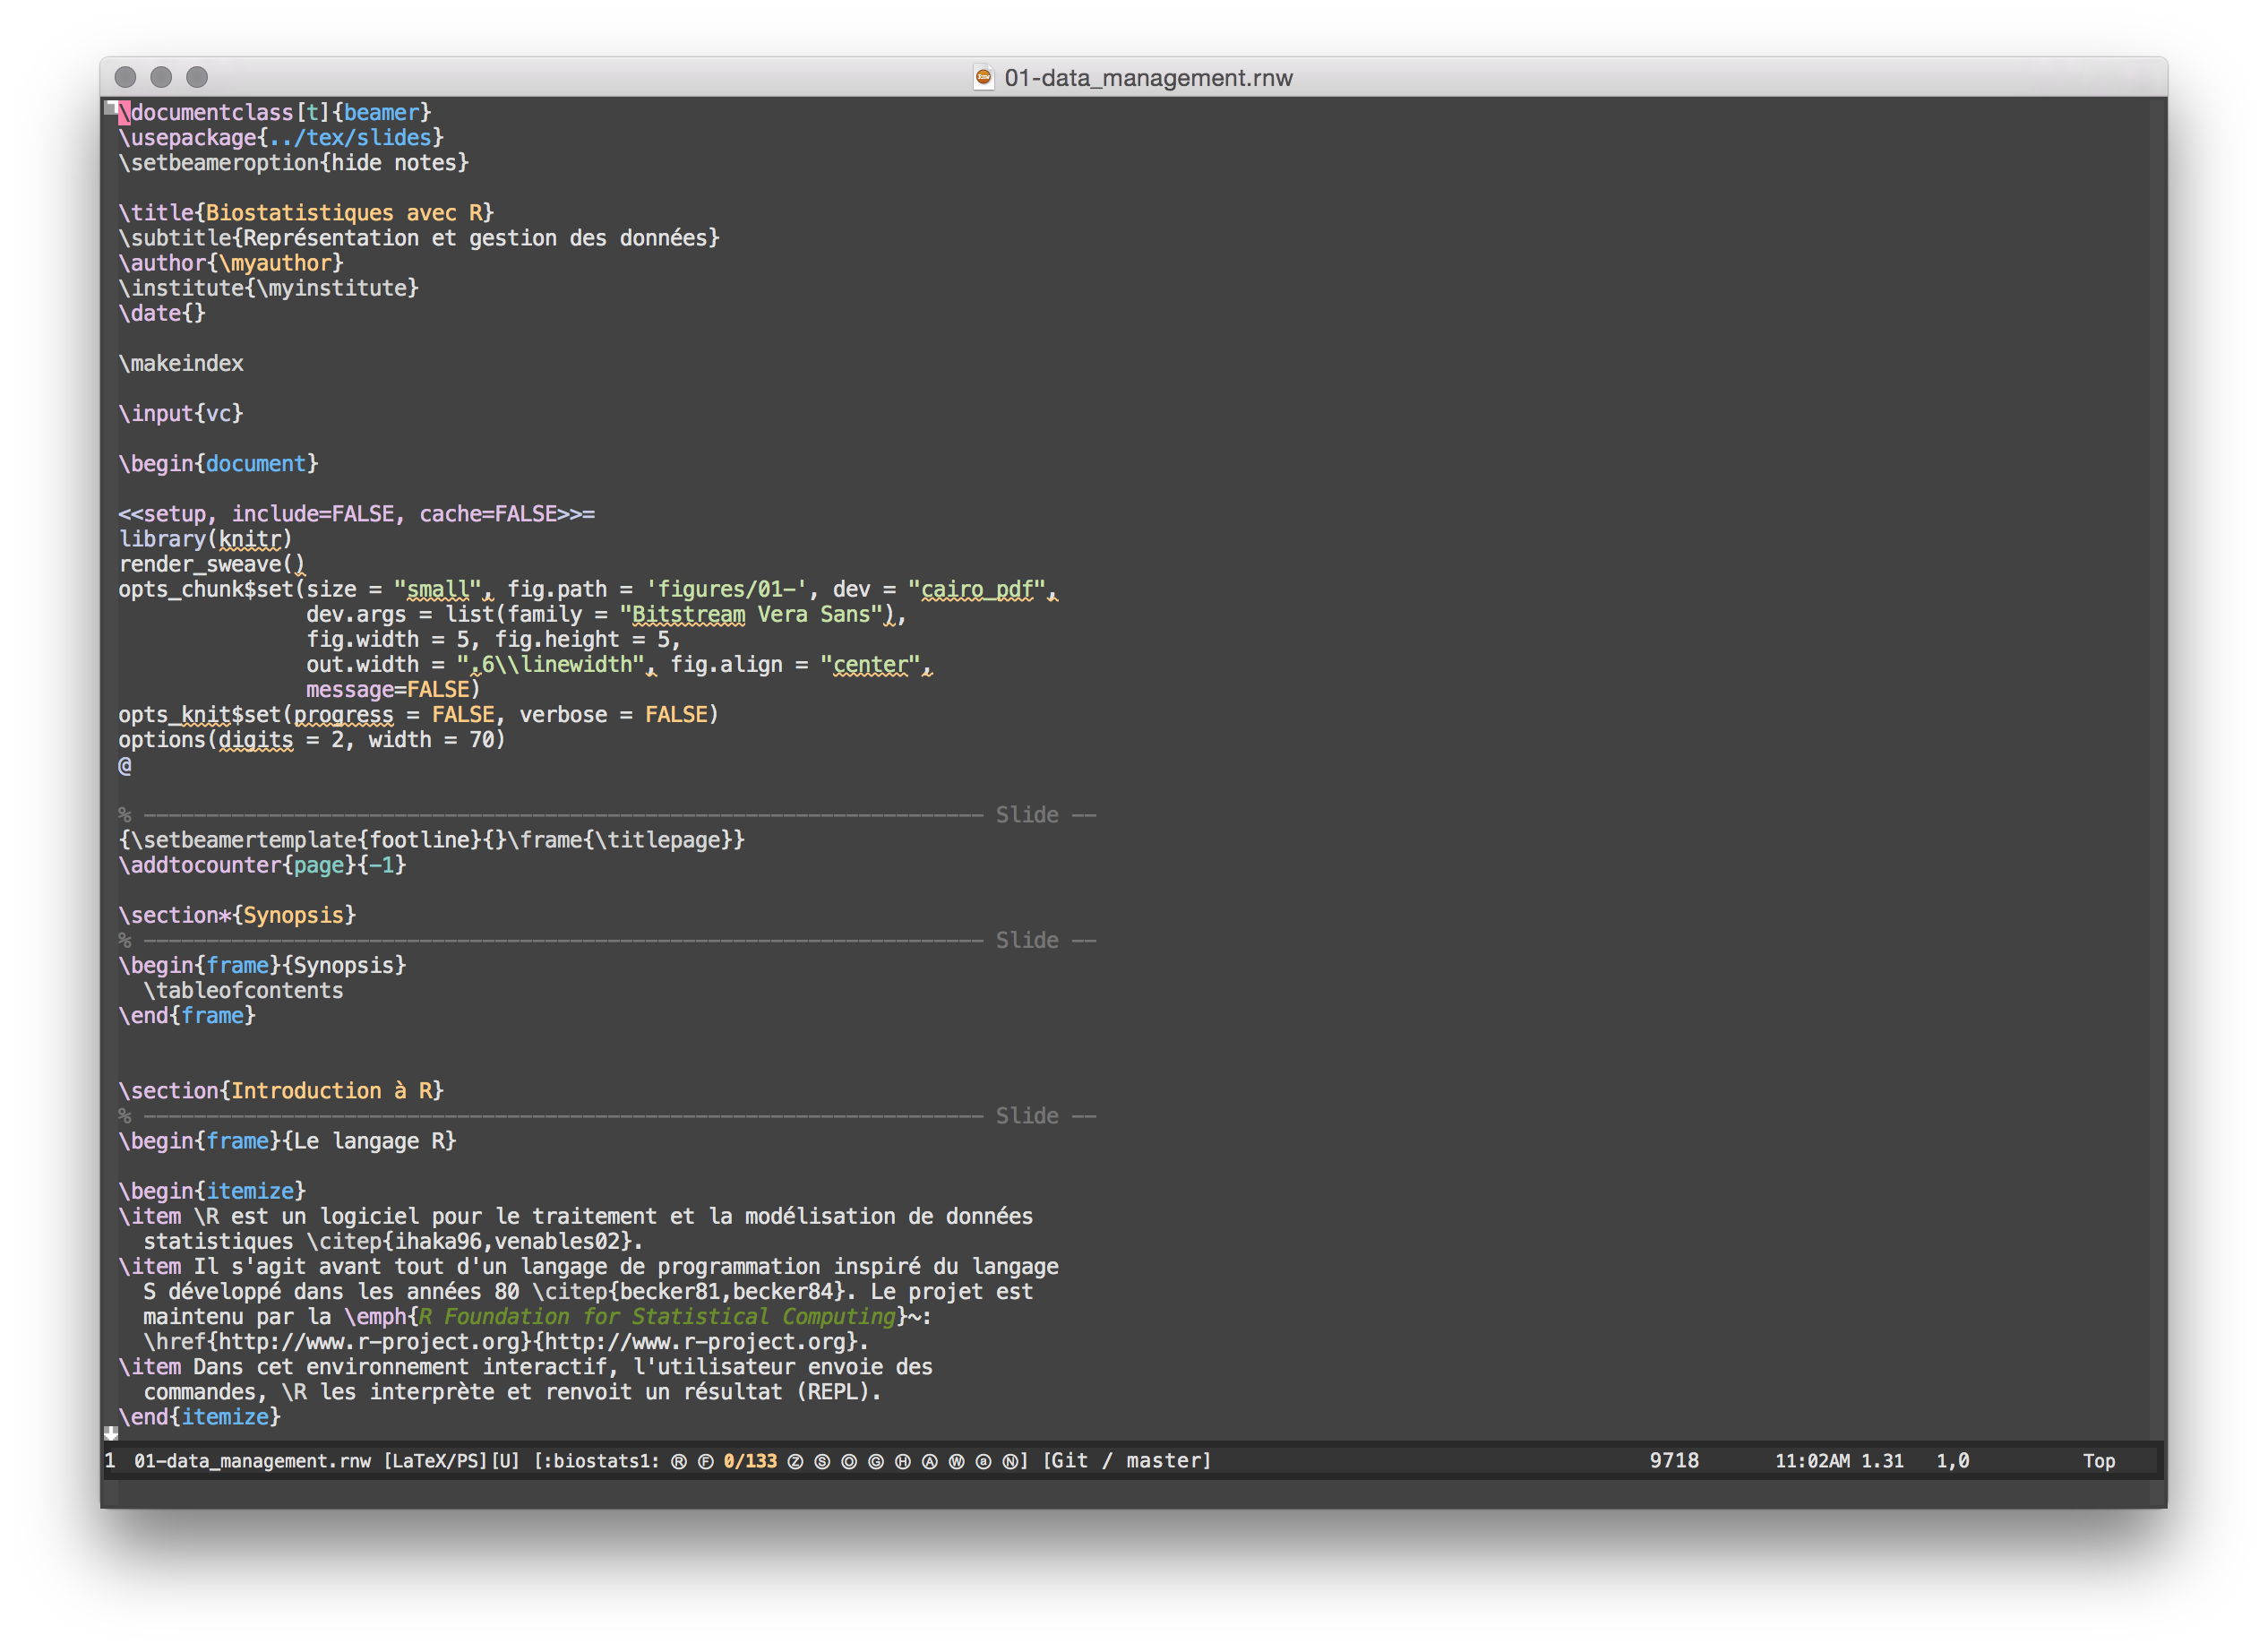Click the circled W mode-line indicator
The height and width of the screenshot is (1652, 2268).
[957, 1461]
